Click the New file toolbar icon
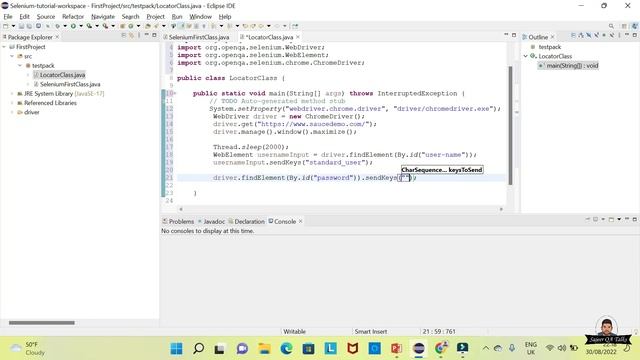 click(x=5, y=26)
